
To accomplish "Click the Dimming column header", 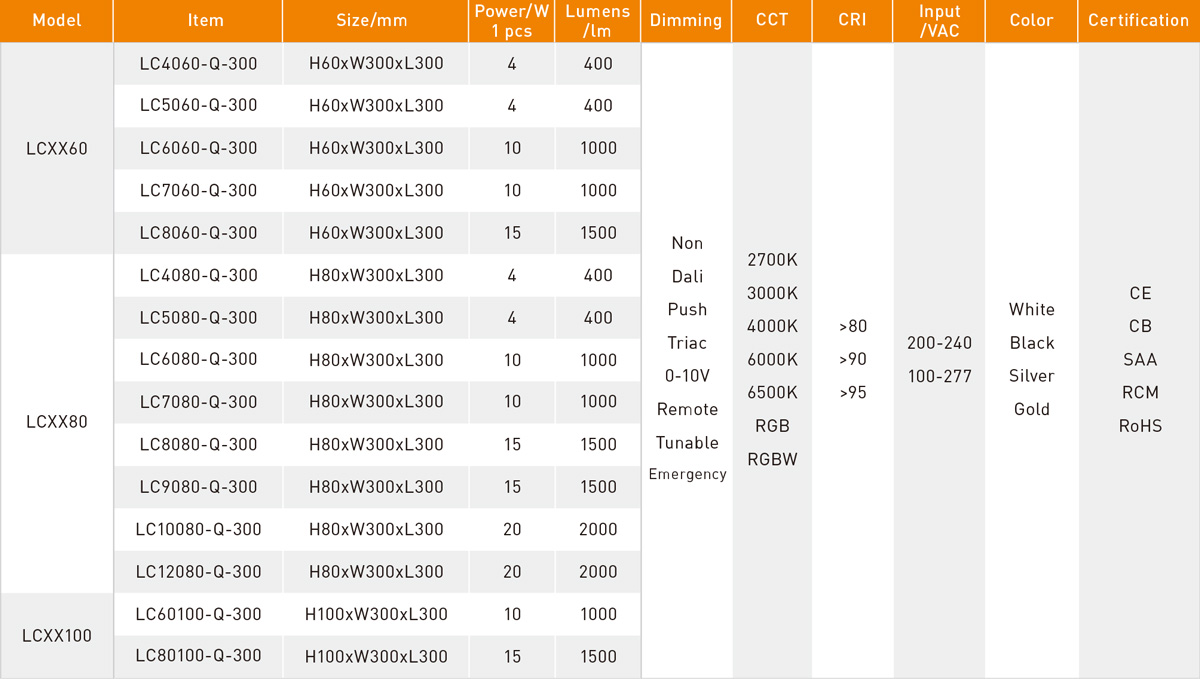I will (x=686, y=20).
